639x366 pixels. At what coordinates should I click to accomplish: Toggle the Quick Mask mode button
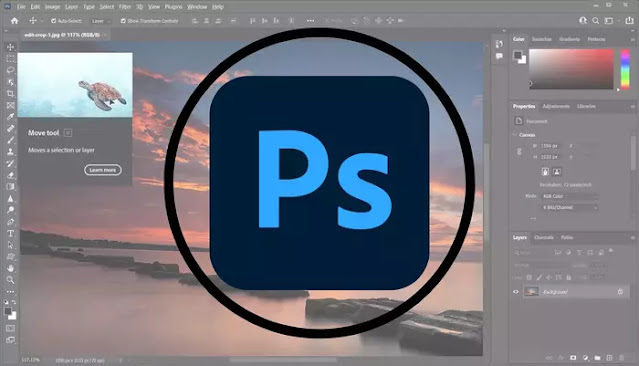point(11,328)
